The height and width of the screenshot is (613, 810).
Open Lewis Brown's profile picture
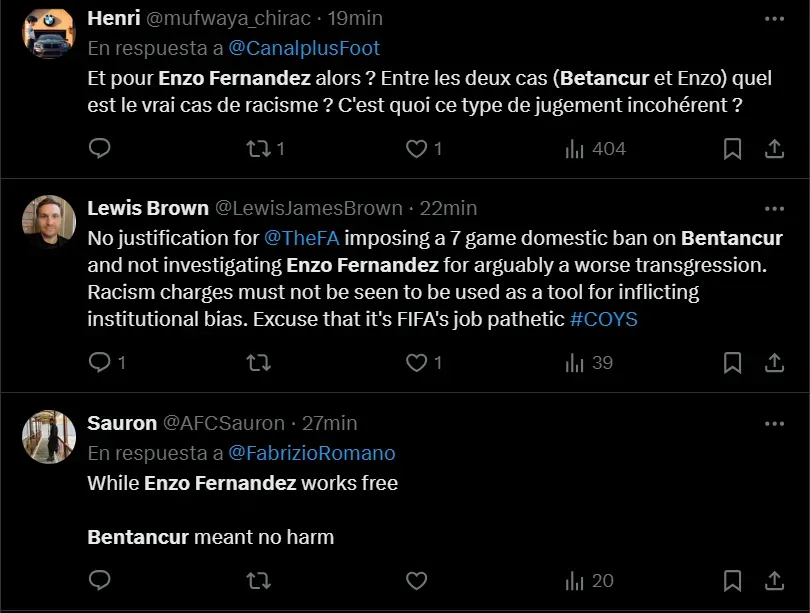coord(49,222)
